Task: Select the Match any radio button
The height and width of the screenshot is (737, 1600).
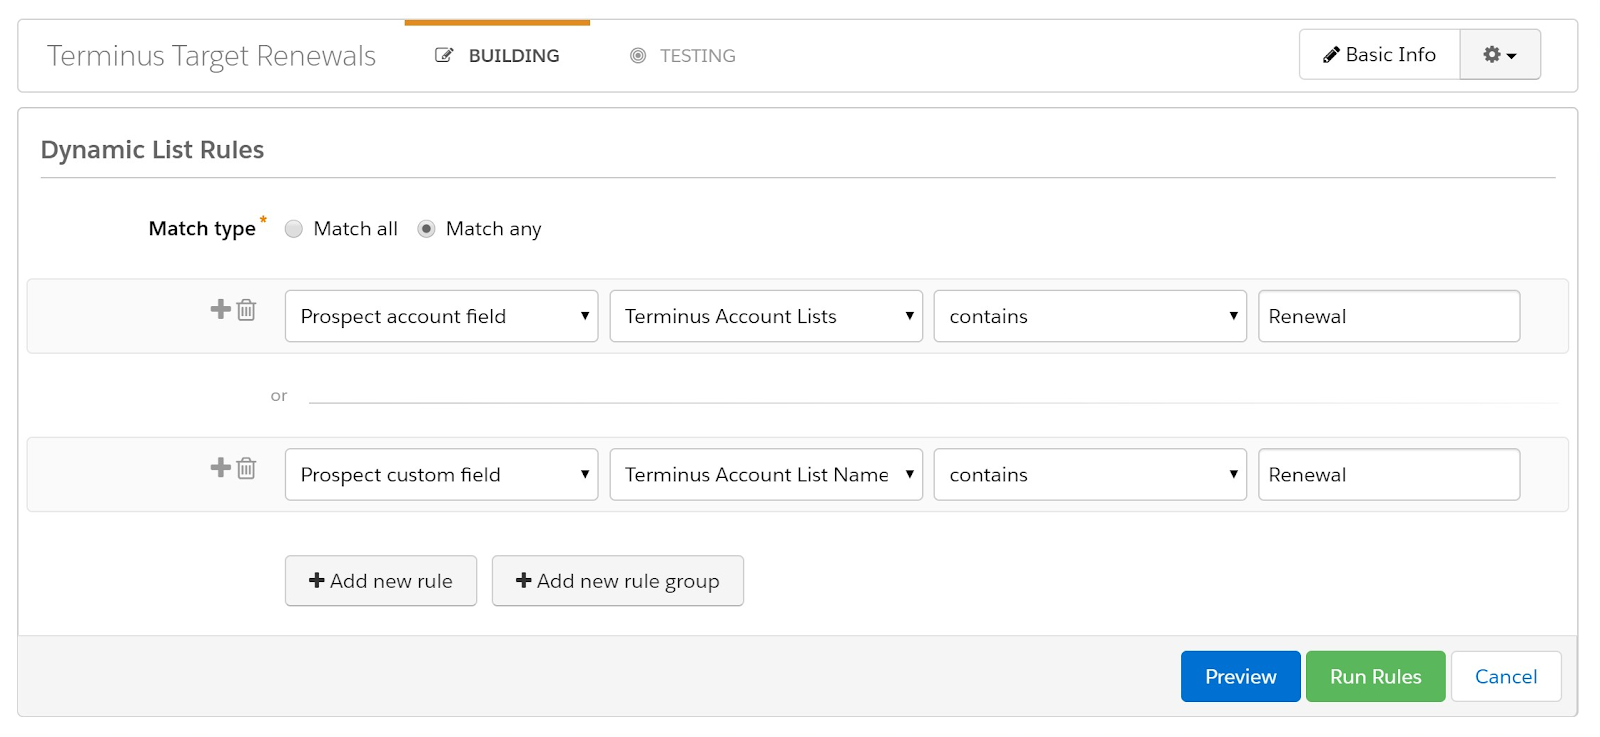Action: 426,229
